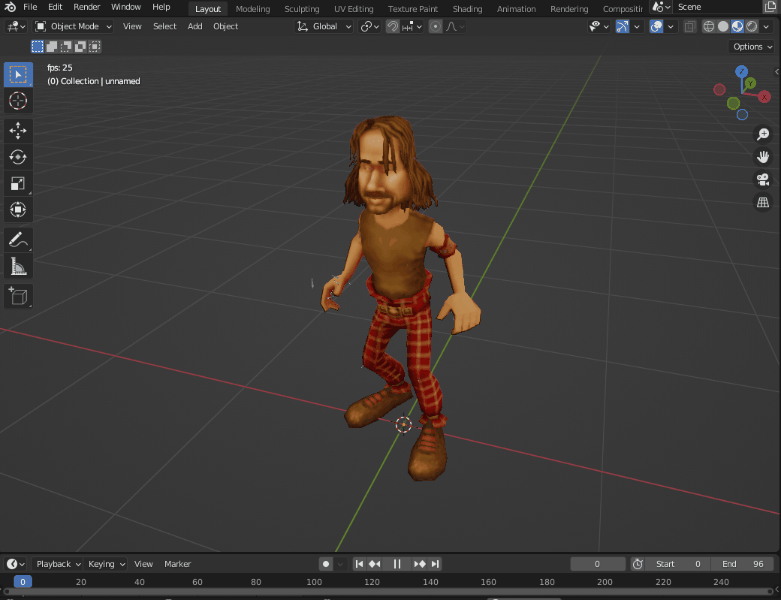781x600 pixels.
Task: Choose the Scale tool
Action: (18, 183)
